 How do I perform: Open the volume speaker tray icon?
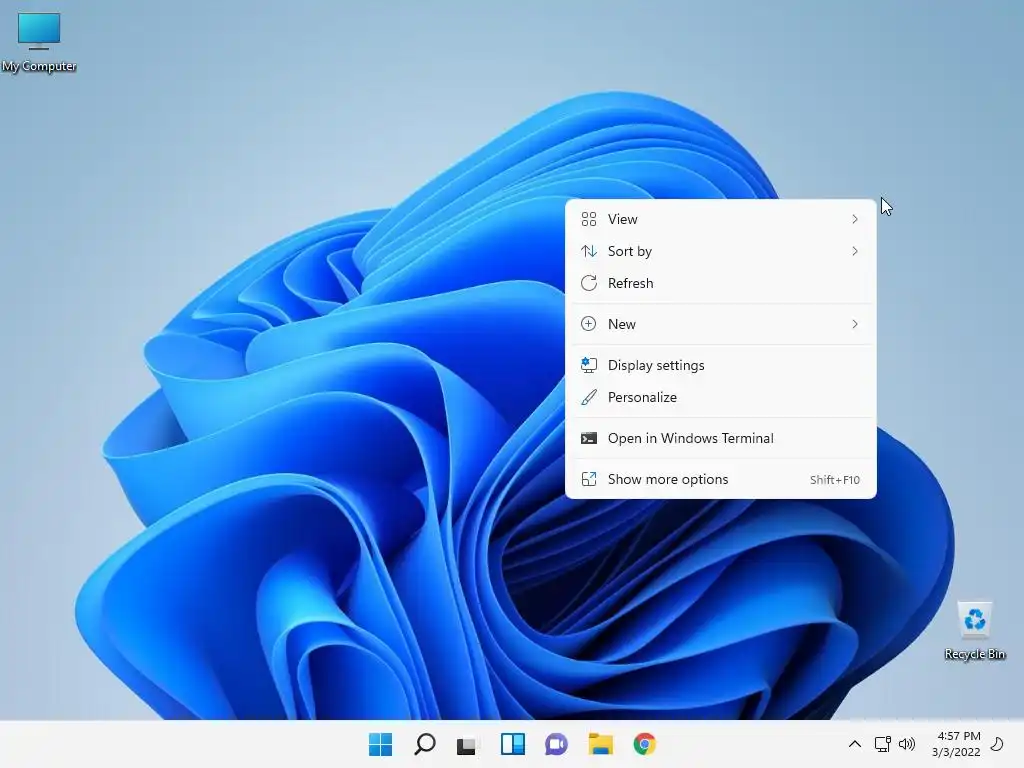pyautogui.click(x=907, y=744)
